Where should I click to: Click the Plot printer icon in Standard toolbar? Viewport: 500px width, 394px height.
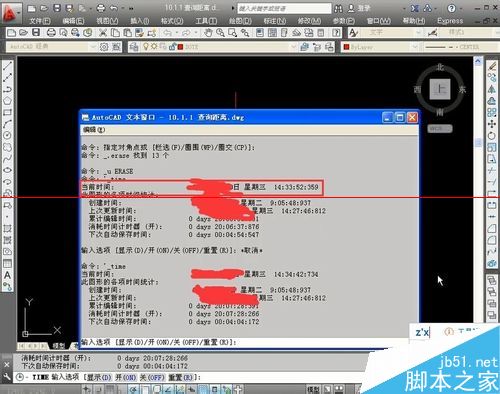pos(51,33)
